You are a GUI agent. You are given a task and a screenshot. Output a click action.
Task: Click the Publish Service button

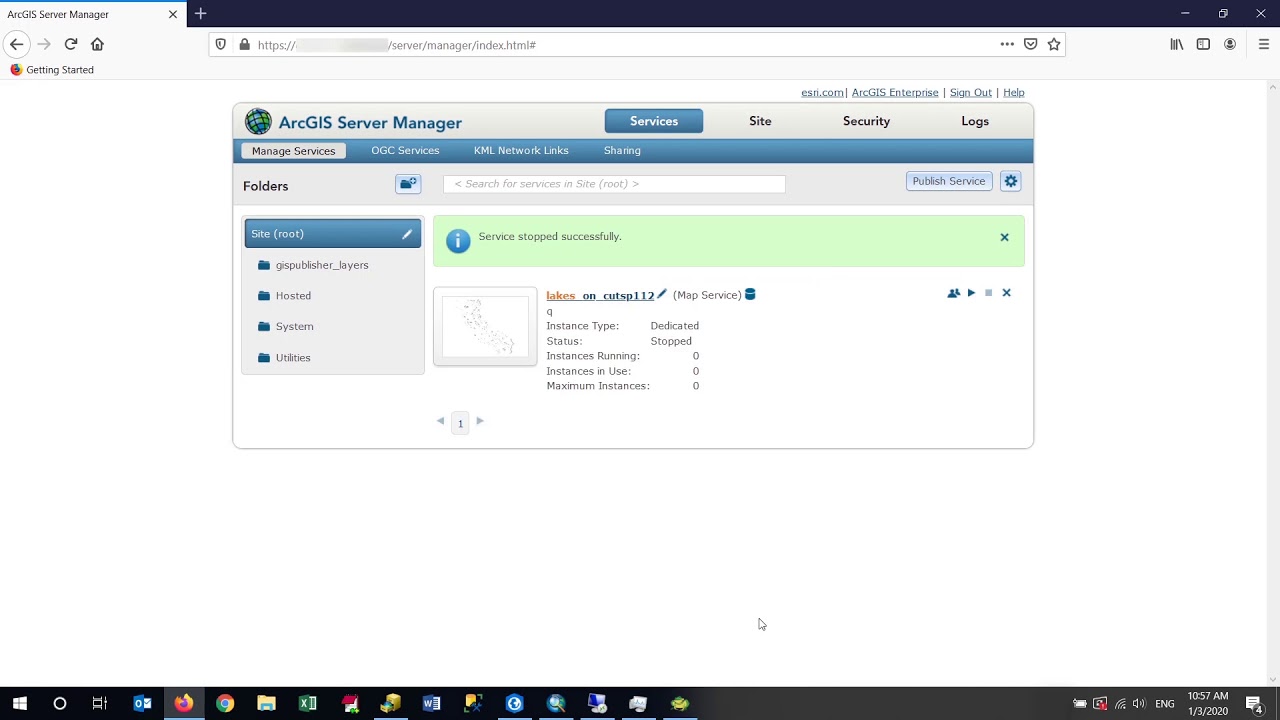tap(949, 181)
